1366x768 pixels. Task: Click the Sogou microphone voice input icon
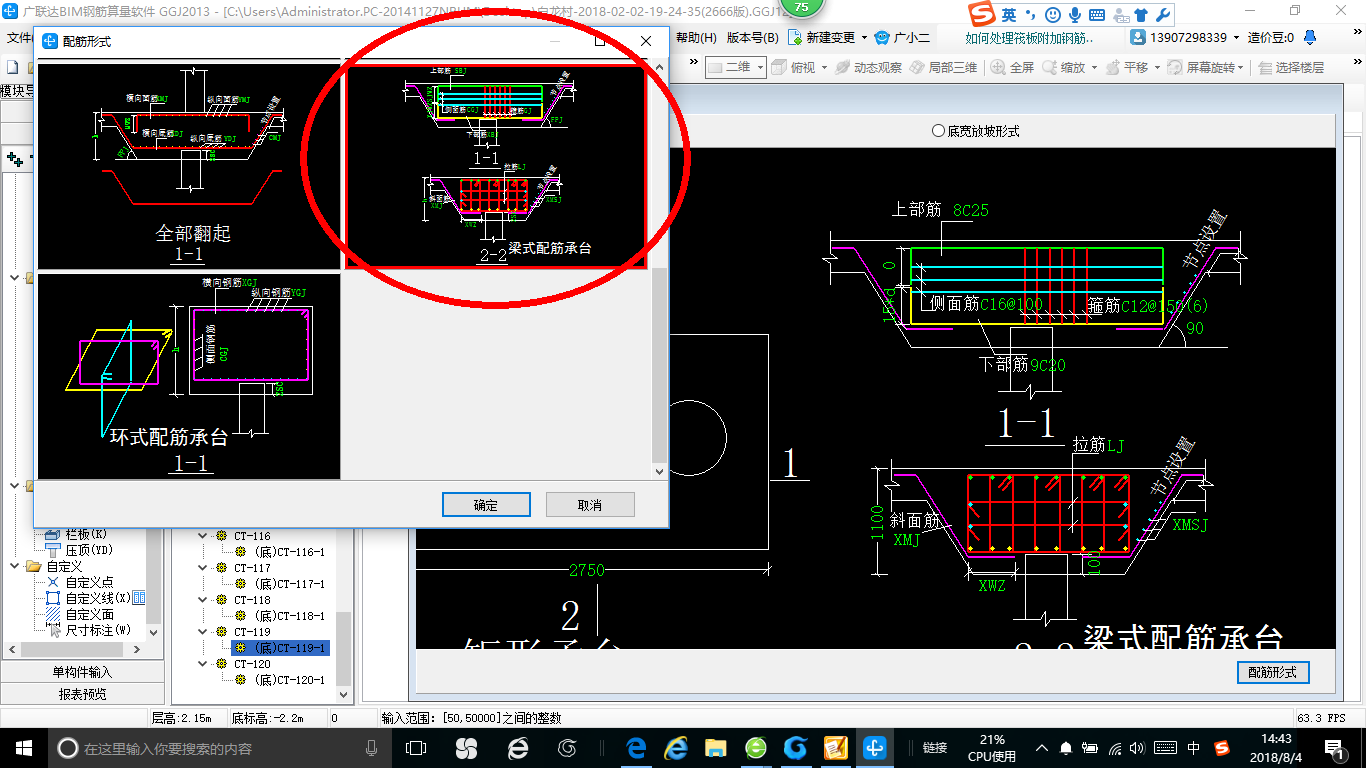click(1075, 15)
